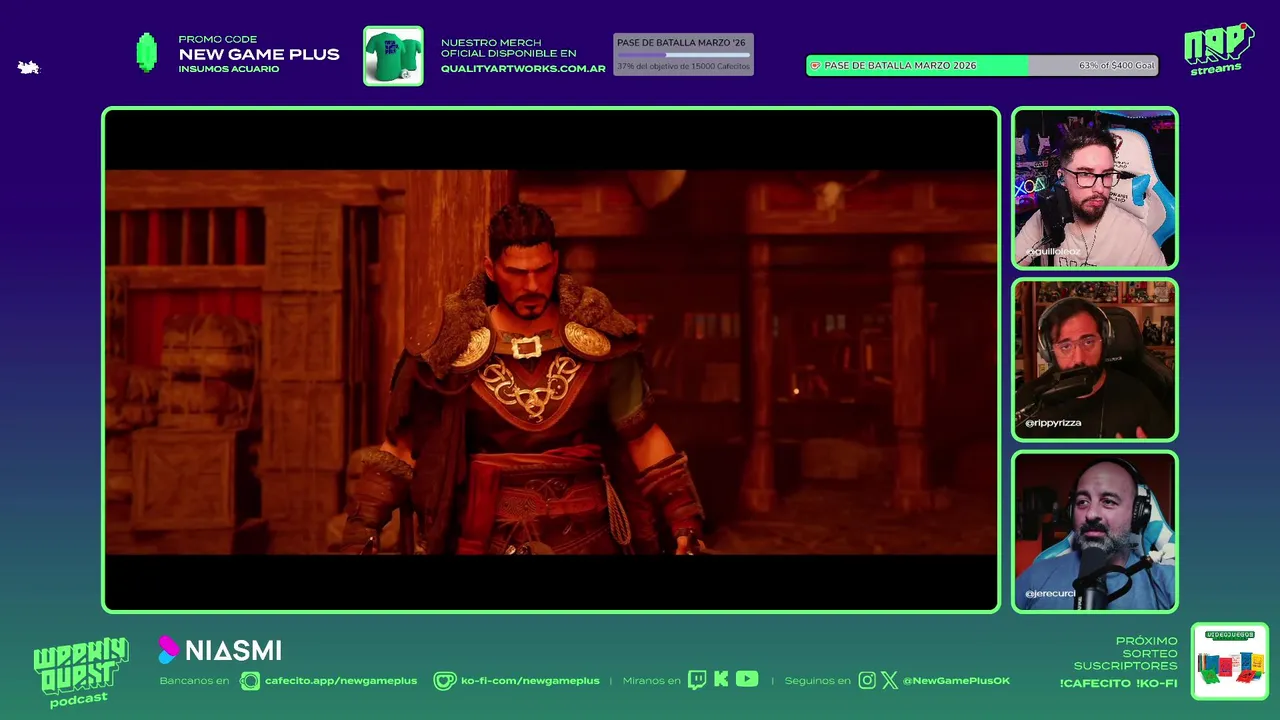Click the small white creature icon
The width and height of the screenshot is (1280, 720).
pos(28,67)
